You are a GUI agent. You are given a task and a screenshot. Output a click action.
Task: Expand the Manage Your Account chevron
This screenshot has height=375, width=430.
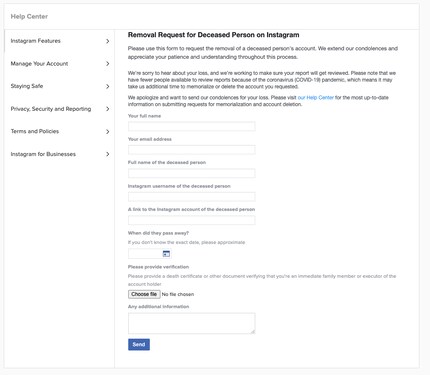click(107, 64)
